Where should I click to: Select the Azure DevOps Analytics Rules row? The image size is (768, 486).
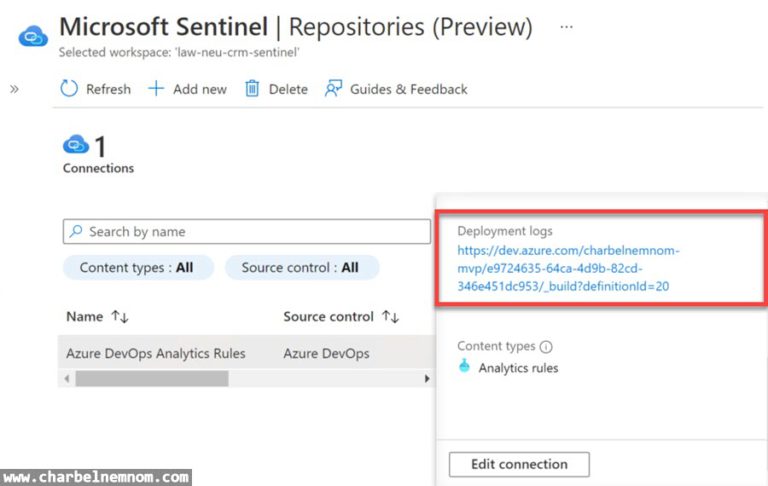[x=246, y=353]
